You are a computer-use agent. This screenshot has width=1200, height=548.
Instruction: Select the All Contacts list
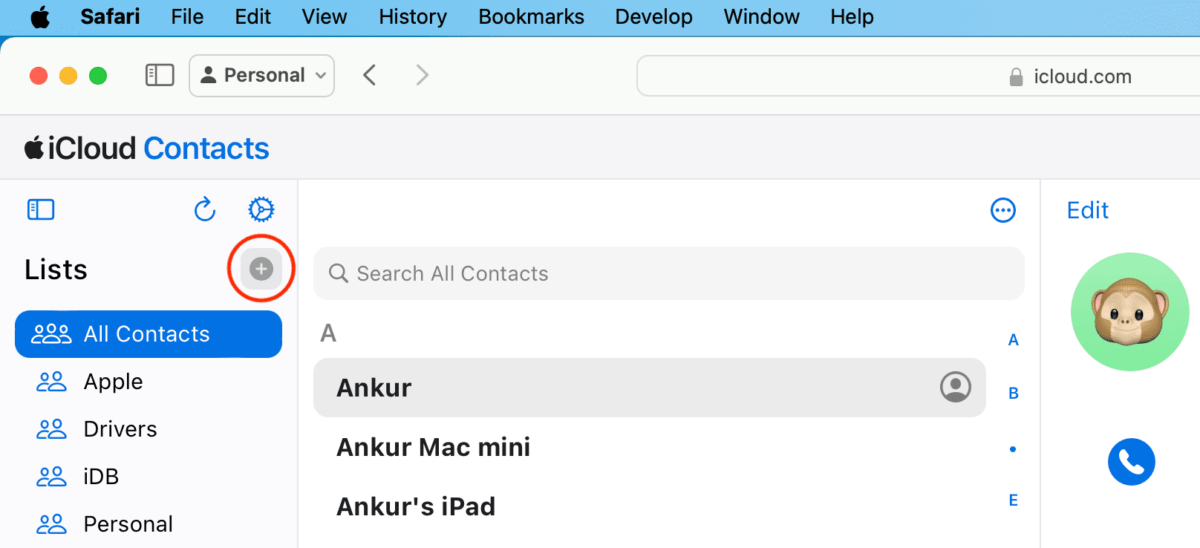[148, 334]
